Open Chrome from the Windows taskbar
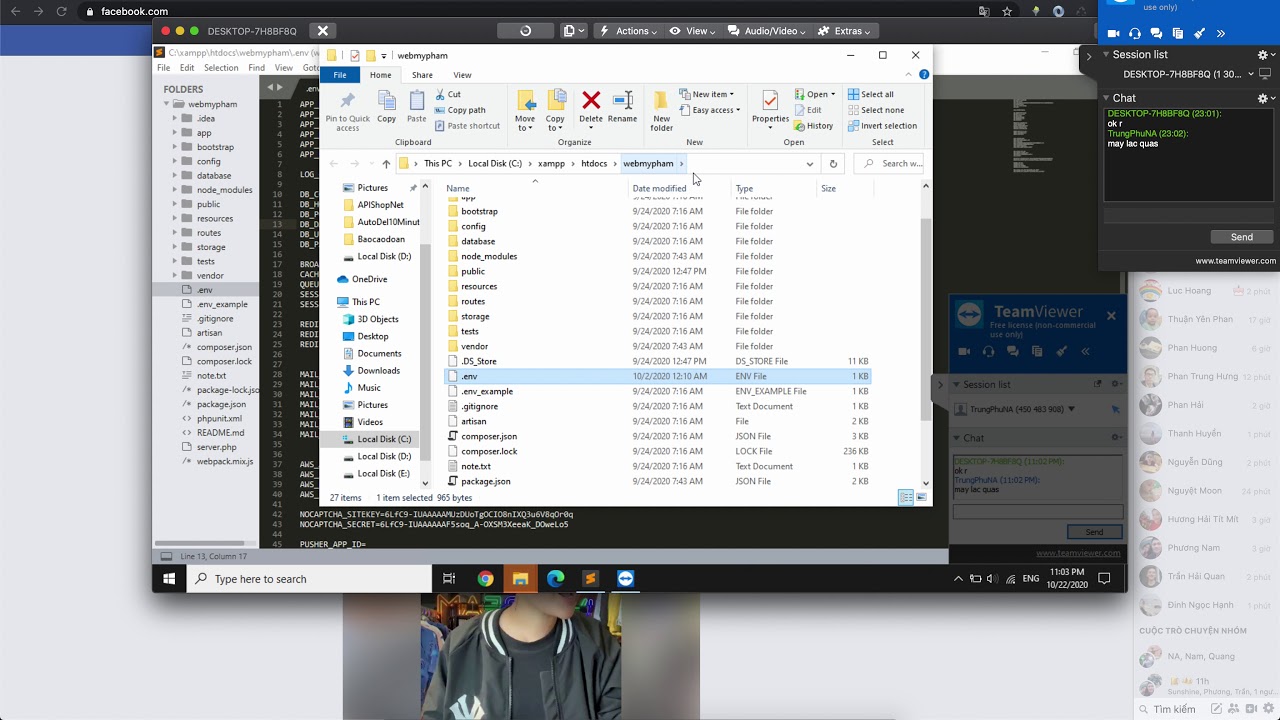The height and width of the screenshot is (720, 1280). click(x=485, y=578)
